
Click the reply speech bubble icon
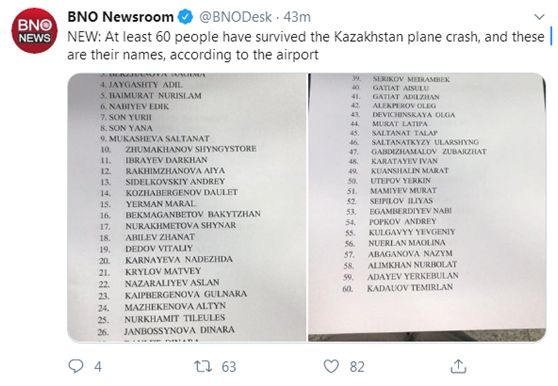point(75,366)
